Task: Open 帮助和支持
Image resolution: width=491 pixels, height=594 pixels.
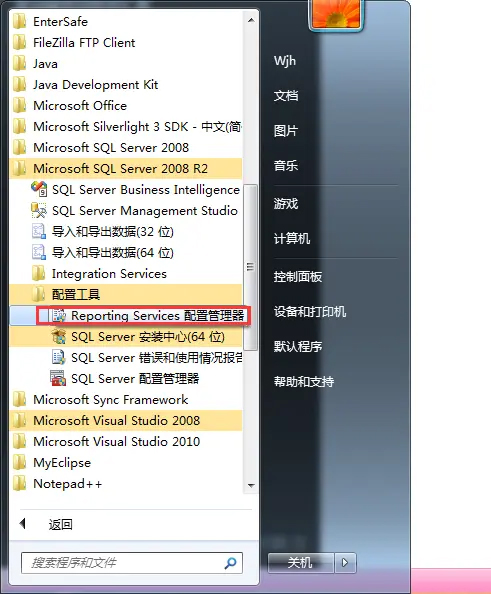Action: [x=304, y=381]
